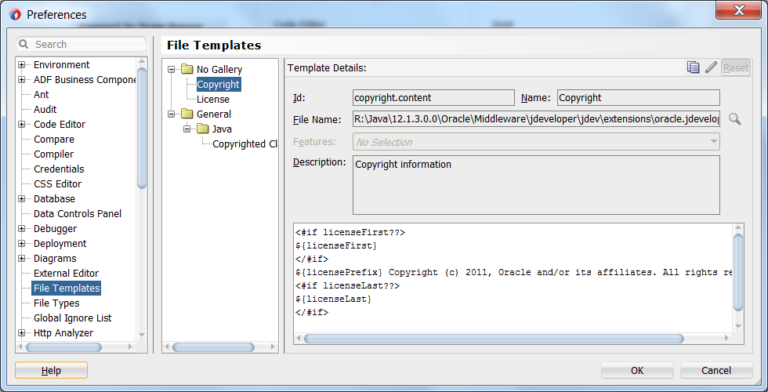
Task: Click the pencil edit template icon
Action: [x=711, y=68]
